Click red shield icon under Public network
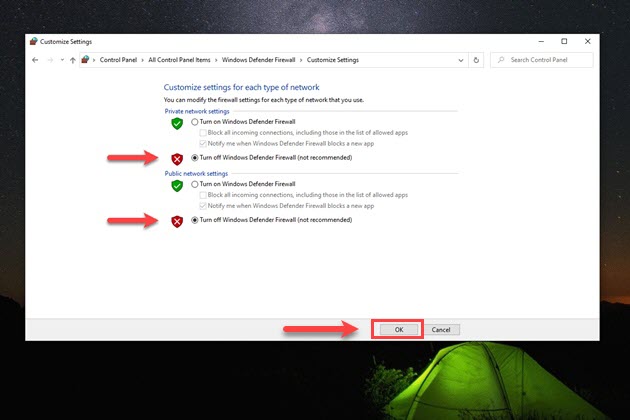 (177, 221)
